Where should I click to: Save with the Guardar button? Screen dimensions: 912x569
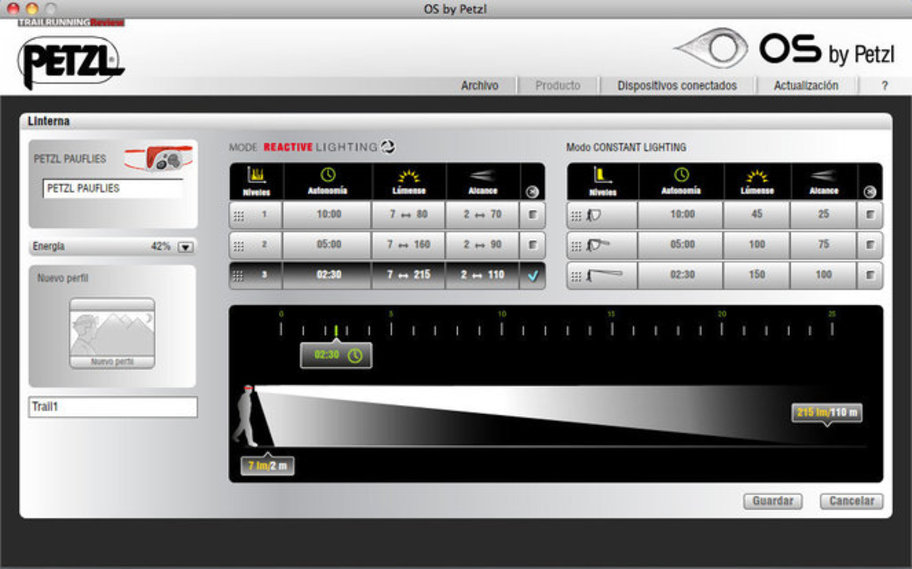click(772, 501)
